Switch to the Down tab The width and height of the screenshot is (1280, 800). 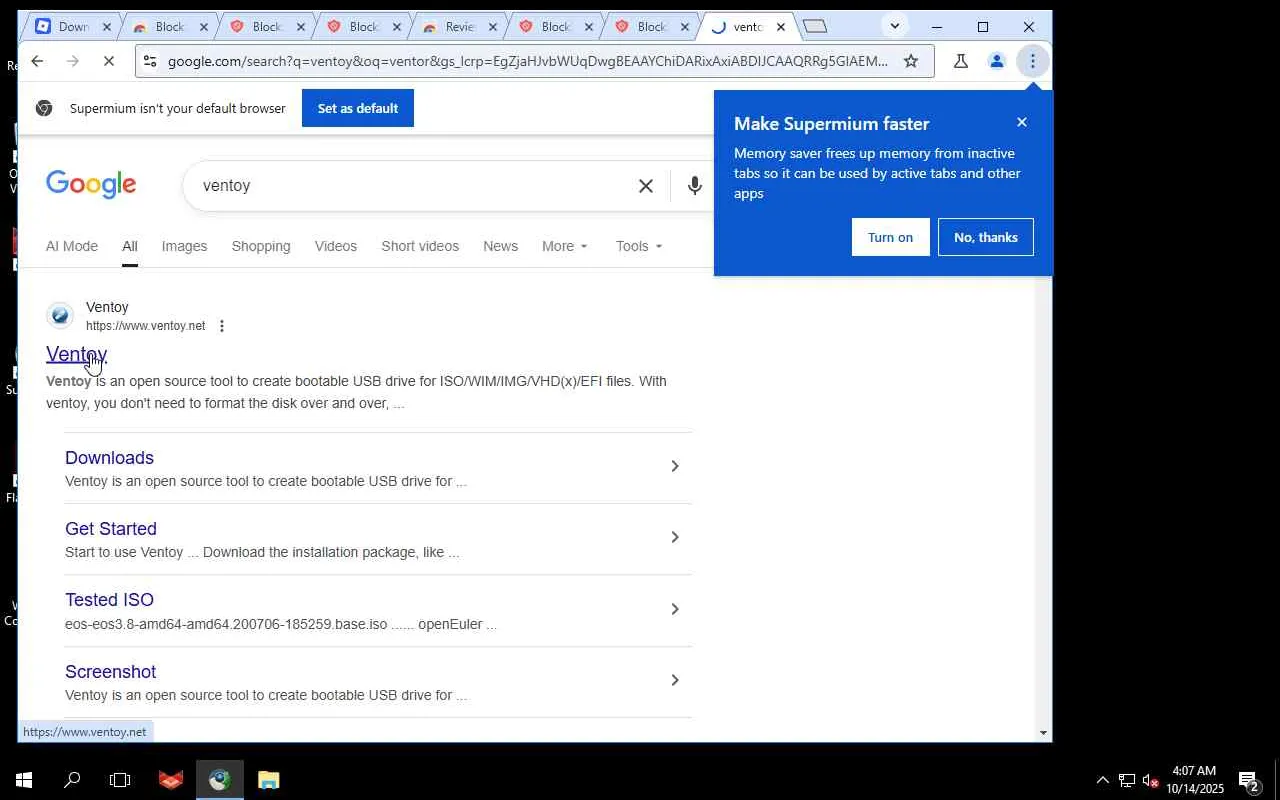point(72,27)
